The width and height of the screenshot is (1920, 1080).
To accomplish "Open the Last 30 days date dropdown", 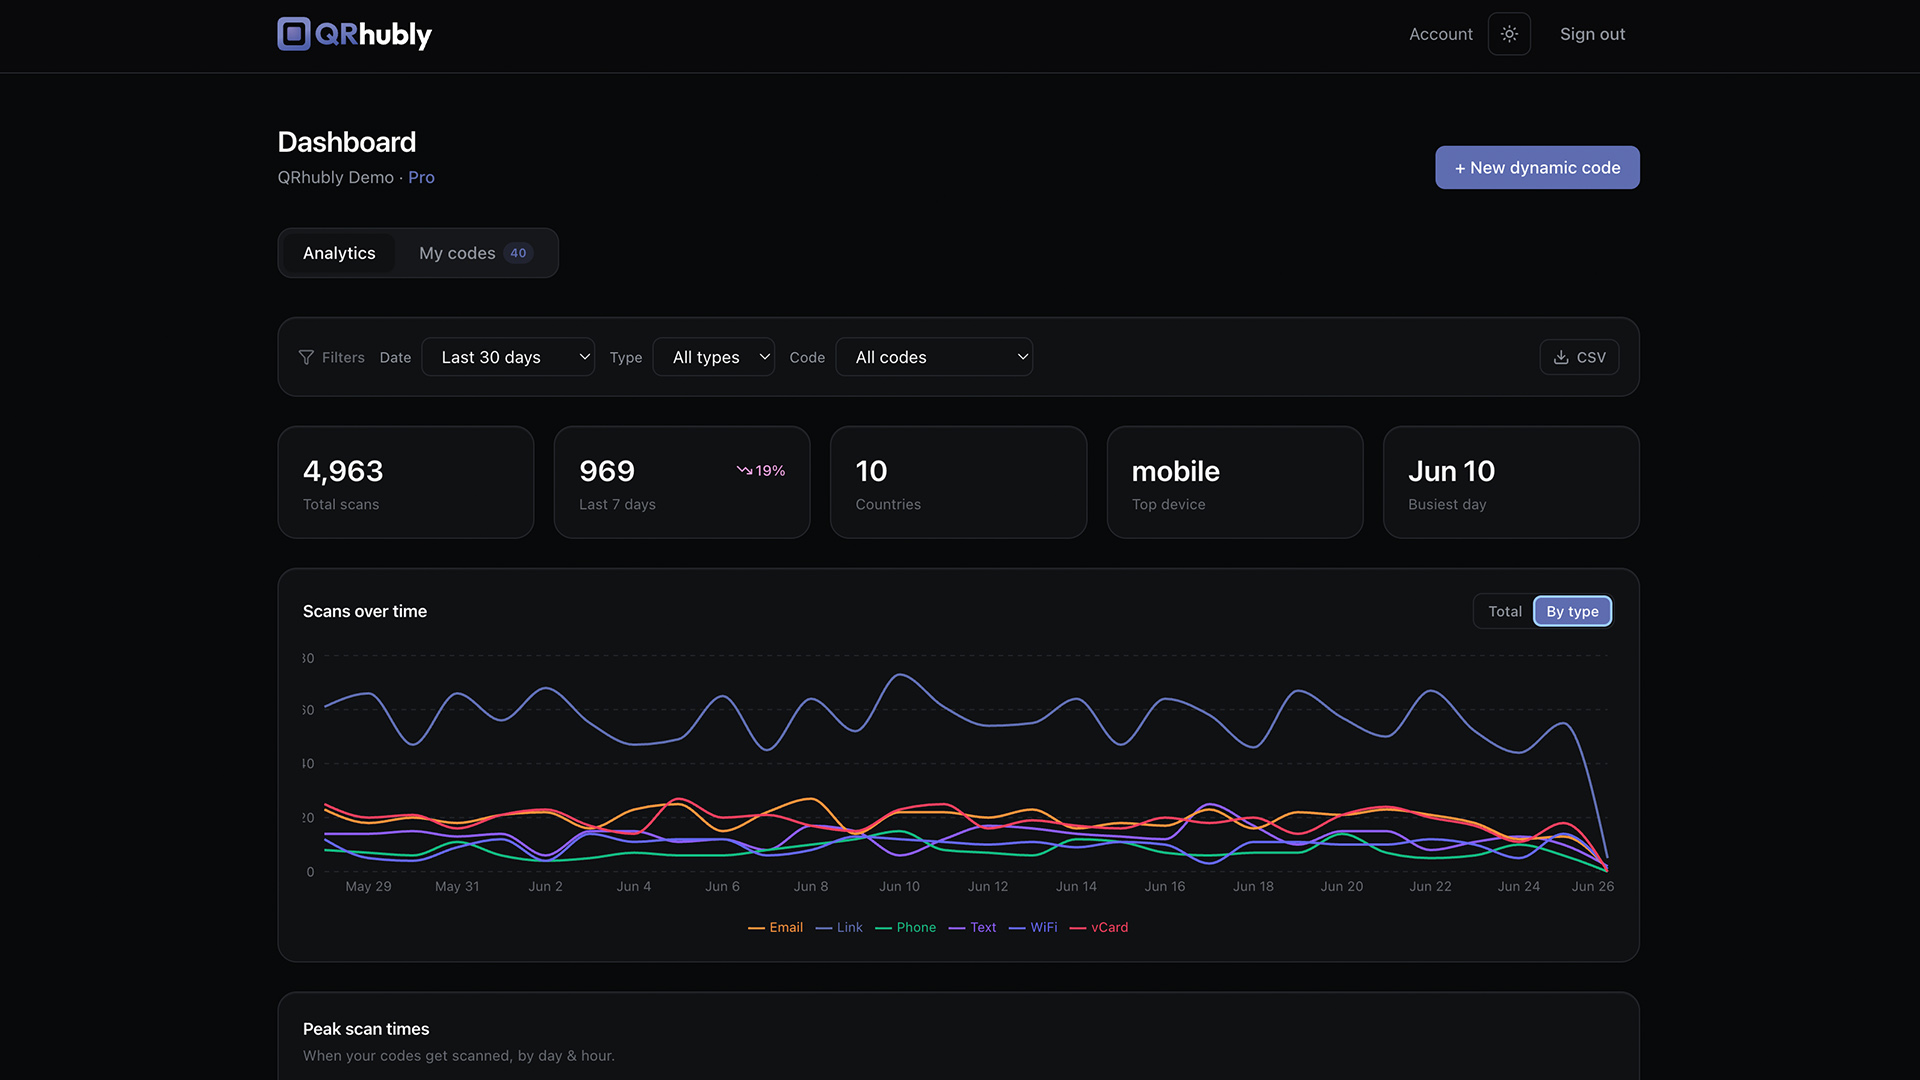I will [508, 357].
